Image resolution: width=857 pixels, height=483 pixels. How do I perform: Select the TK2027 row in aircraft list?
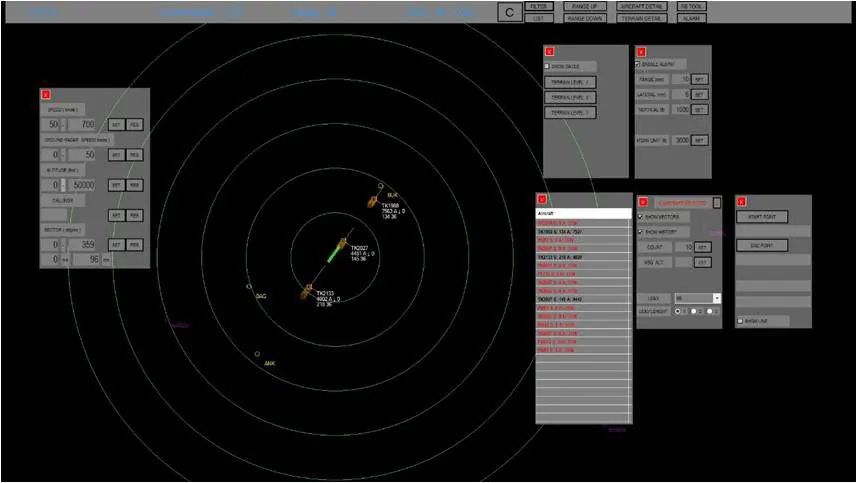(x=583, y=299)
